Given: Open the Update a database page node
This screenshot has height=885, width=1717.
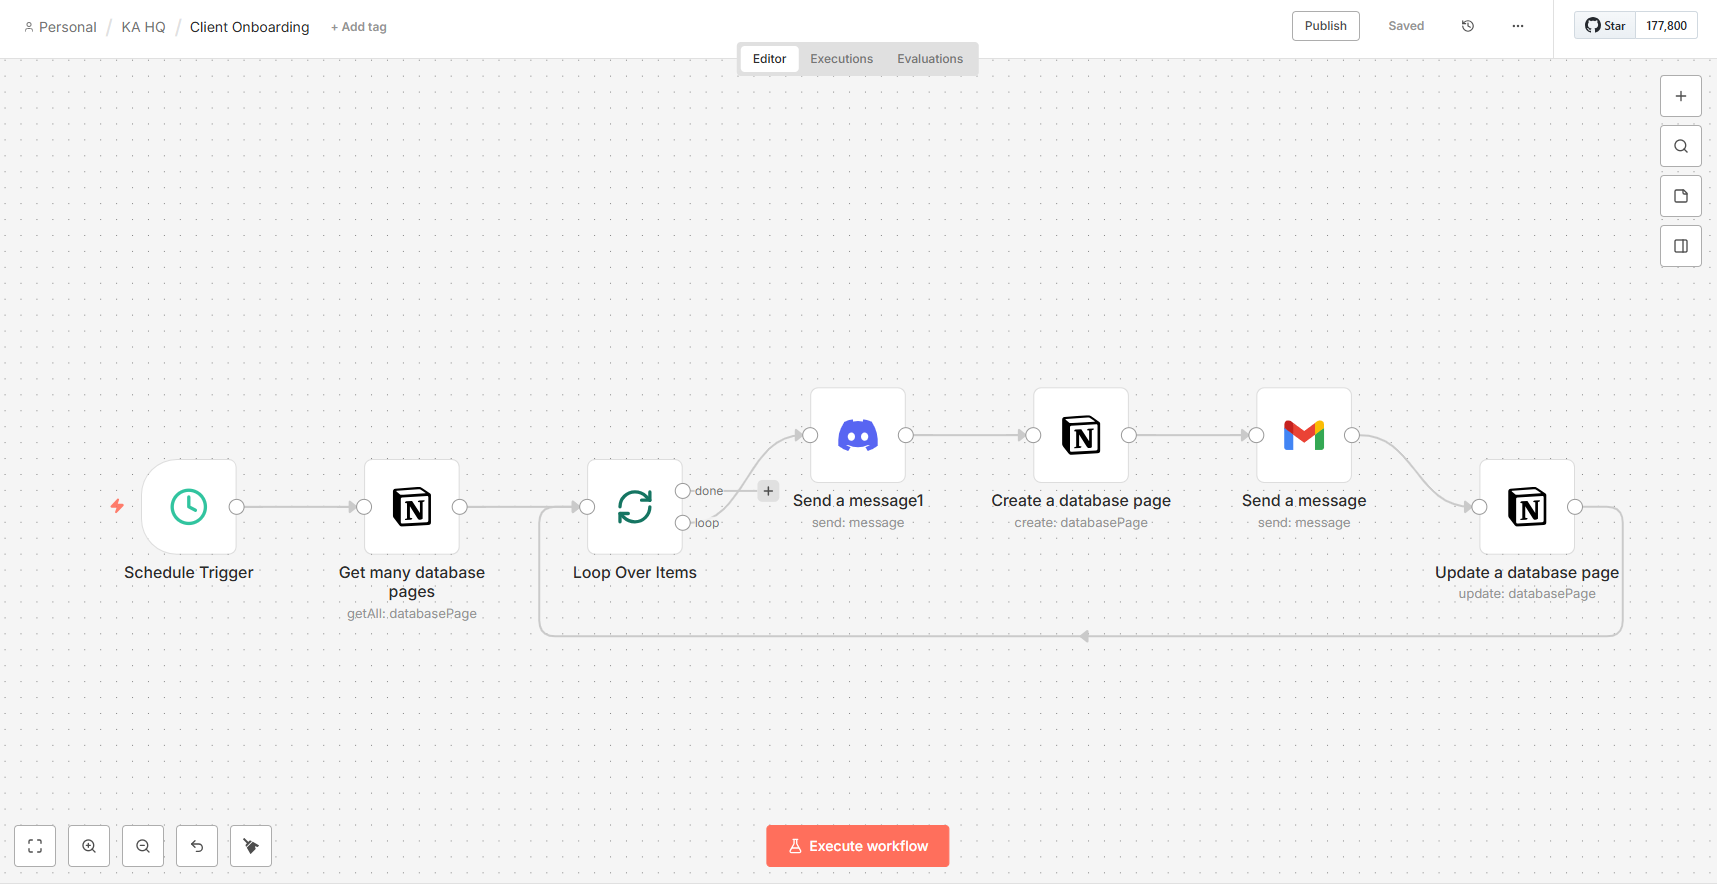Looking at the screenshot, I should [1527, 507].
